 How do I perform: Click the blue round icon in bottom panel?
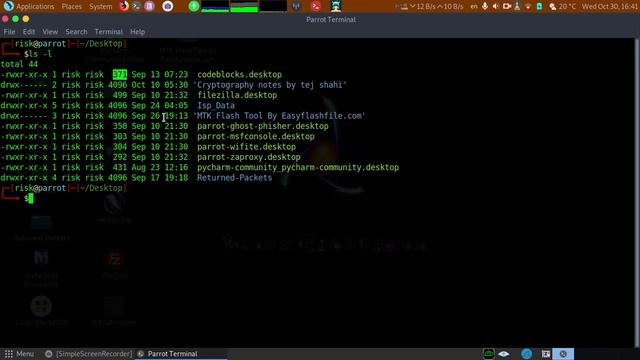coord(527,354)
